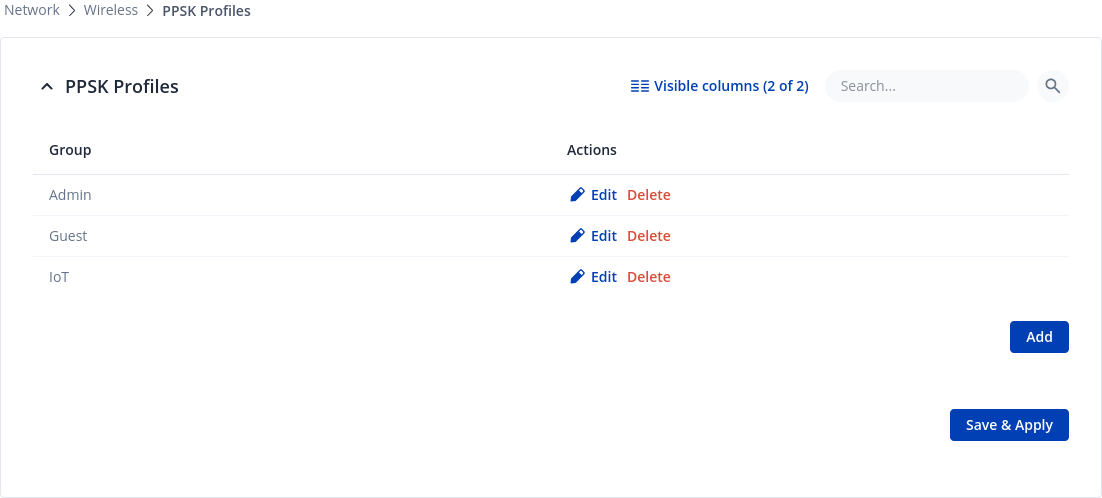Collapse the PPSK Profiles section
Viewport: 1102px width, 498px height.
point(46,87)
